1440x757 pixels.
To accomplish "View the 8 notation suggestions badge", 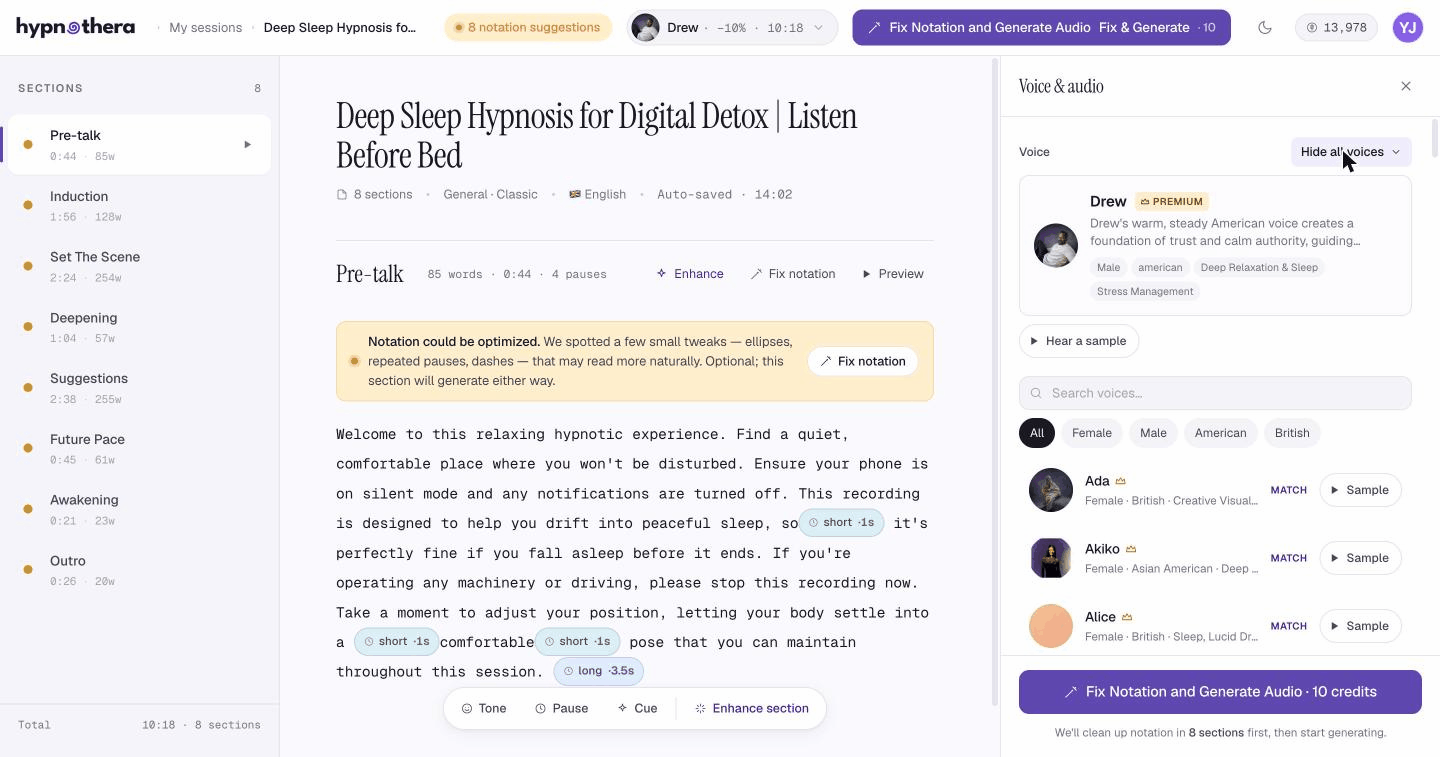I will 528,28.
